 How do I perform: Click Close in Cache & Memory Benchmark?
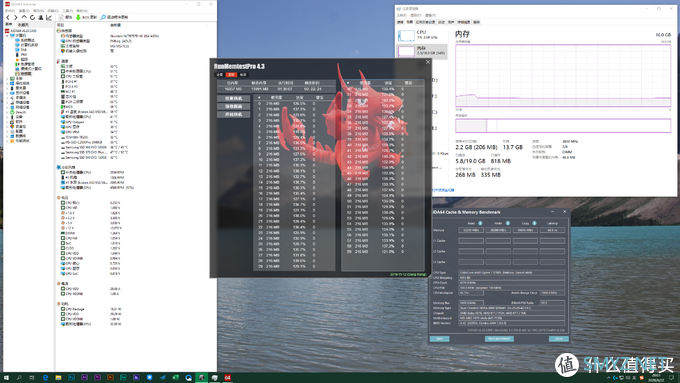click(559, 339)
